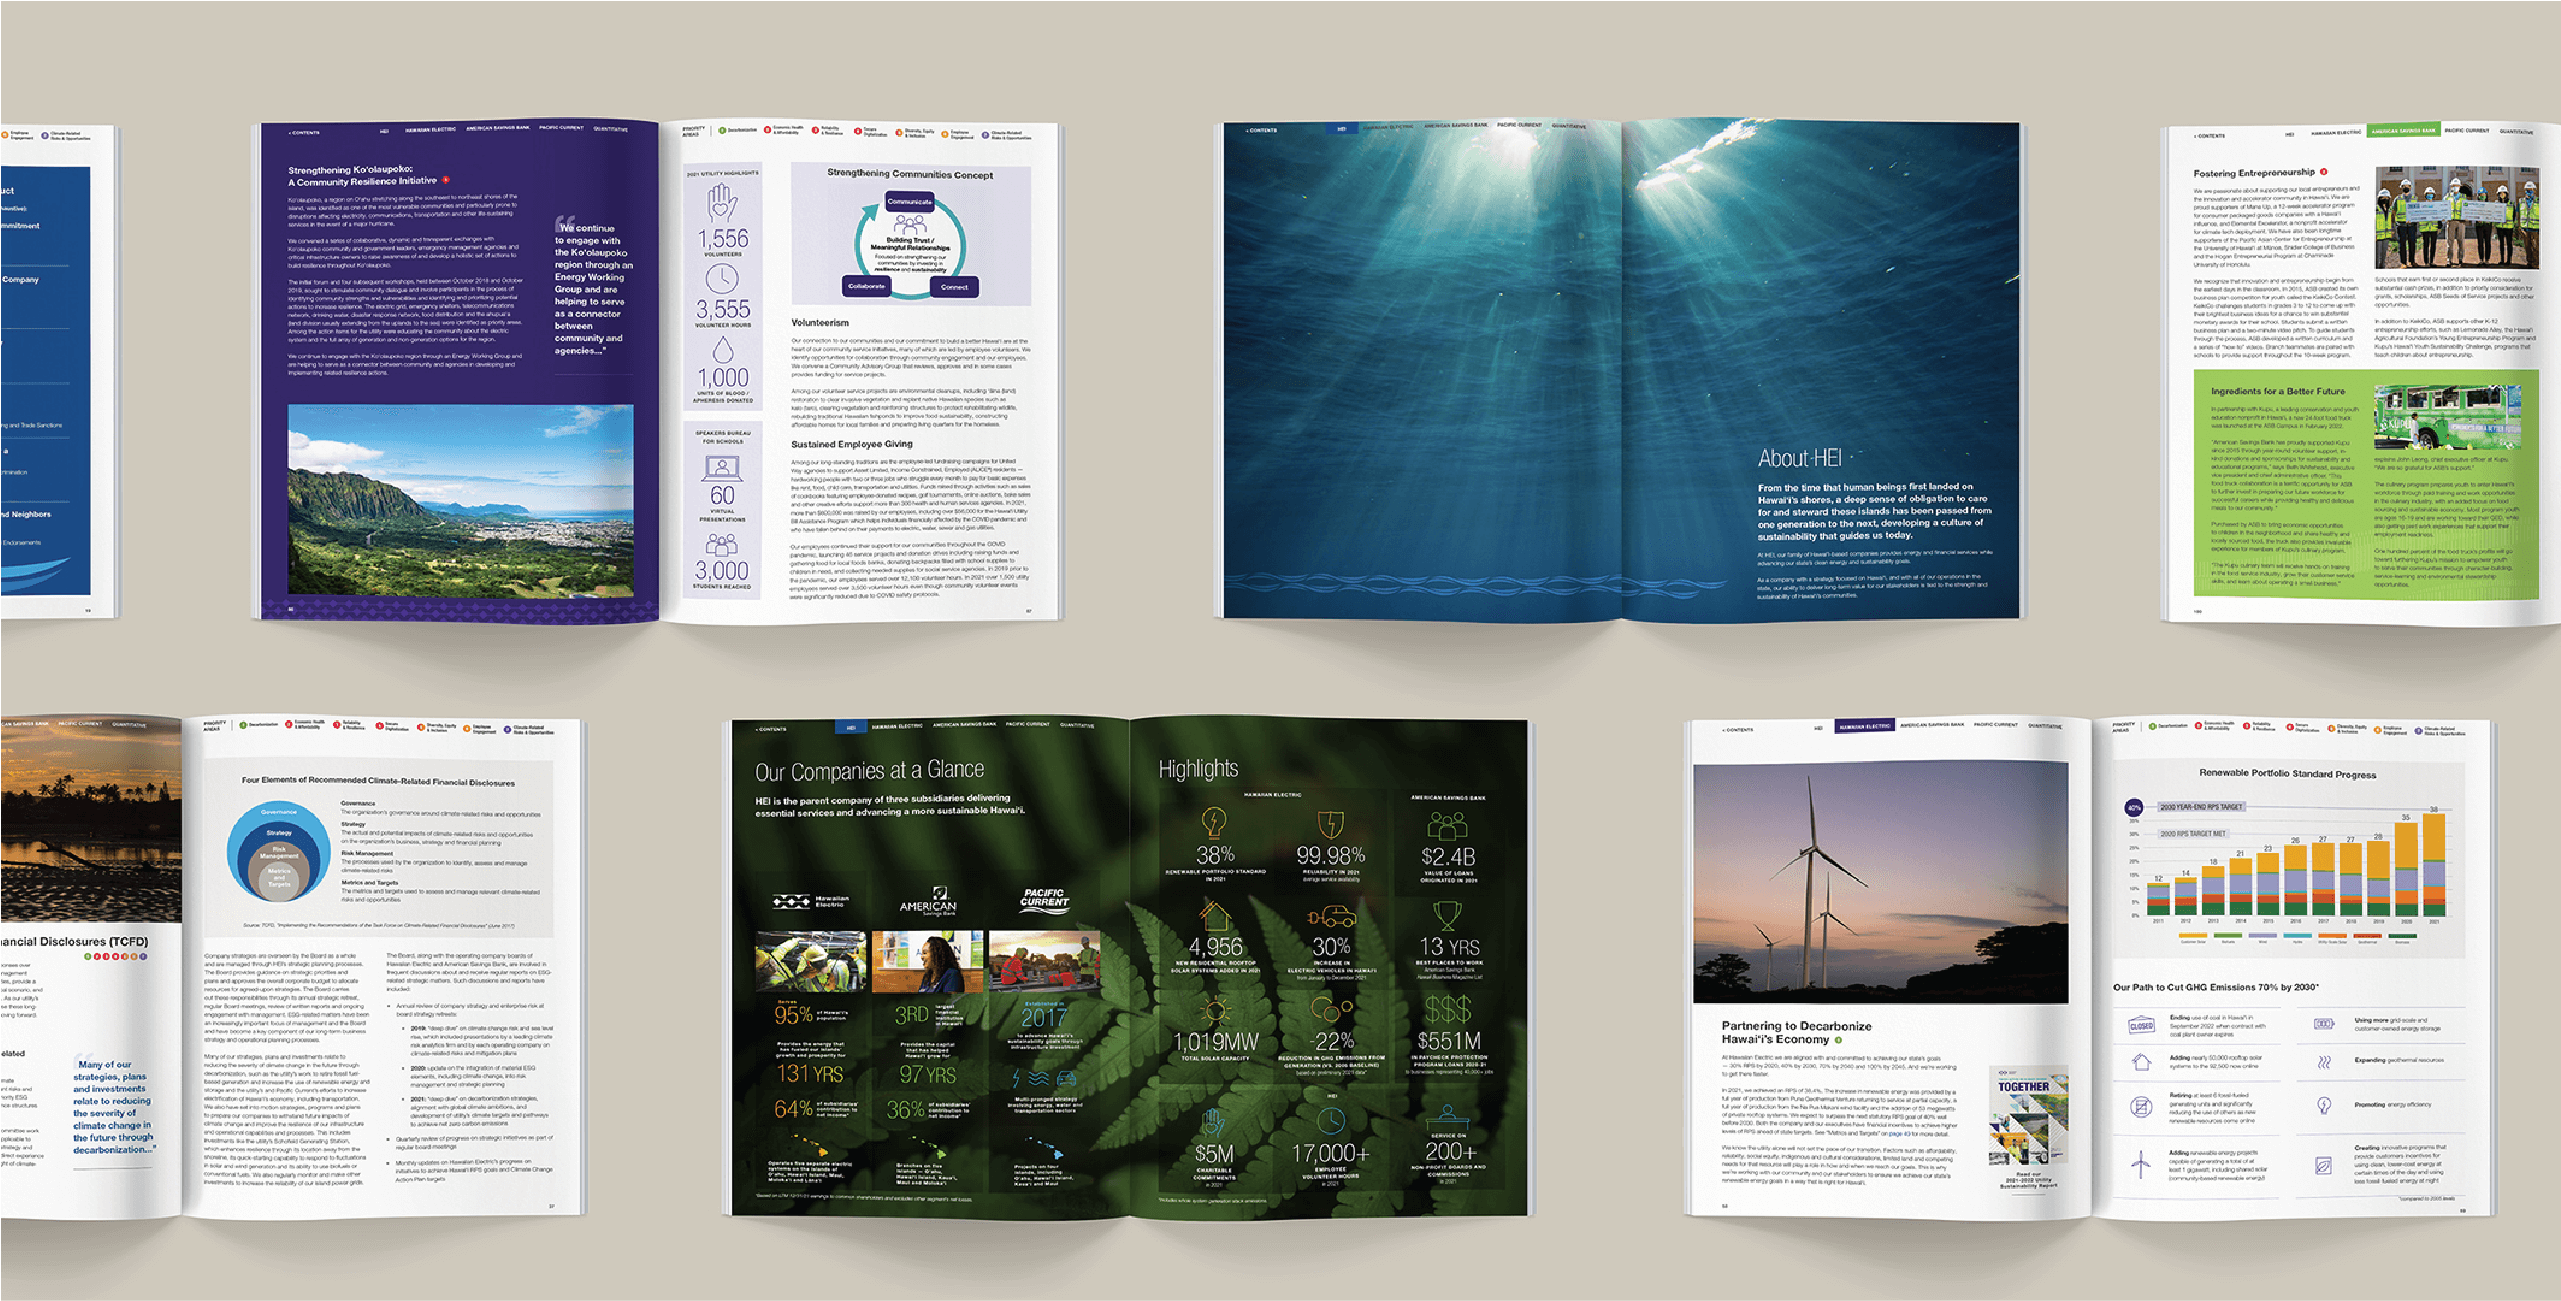Viewport: 2561px width, 1301px height.
Task: Click the American Savings Bank logo
Action: pyautogui.click(x=928, y=901)
